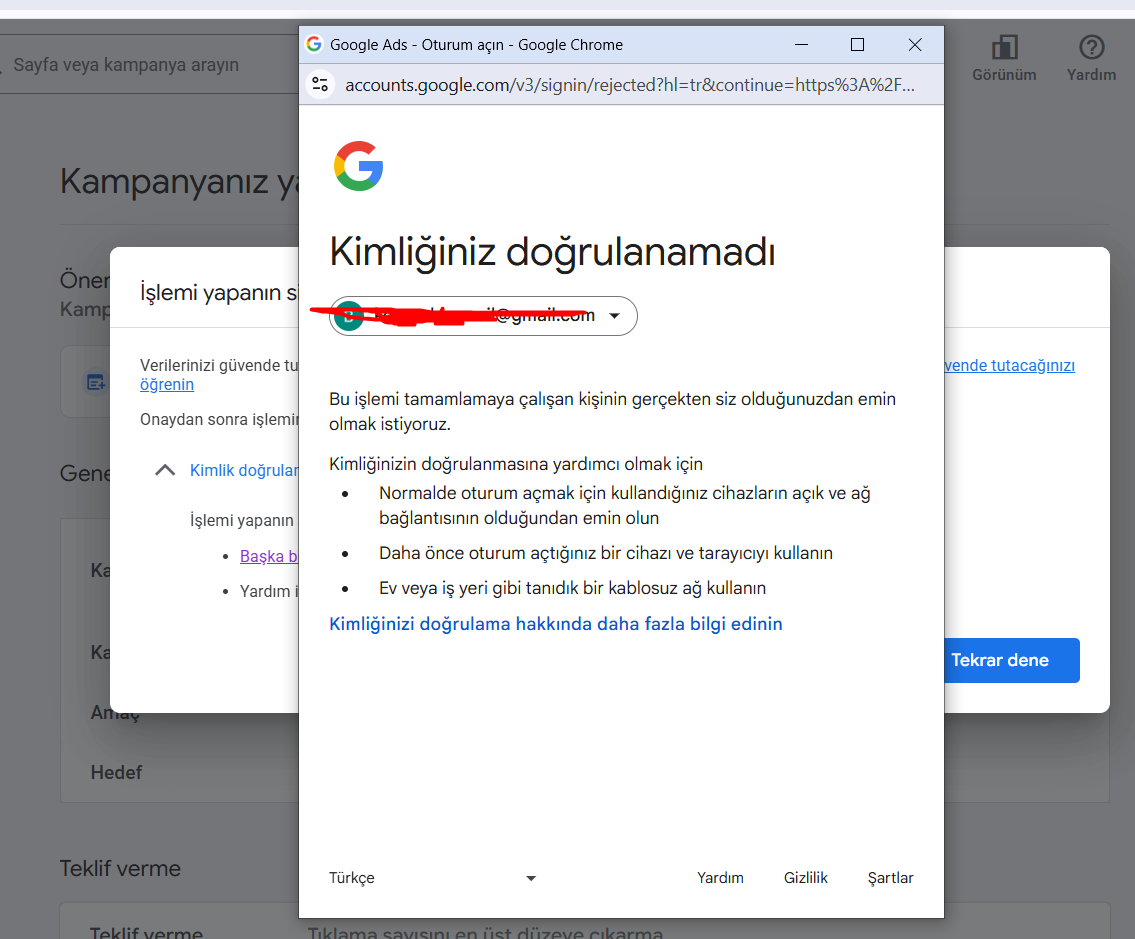Image resolution: width=1135 pixels, height=939 pixels.
Task: Minimize the Google sign-in popup window
Action: click(x=801, y=44)
